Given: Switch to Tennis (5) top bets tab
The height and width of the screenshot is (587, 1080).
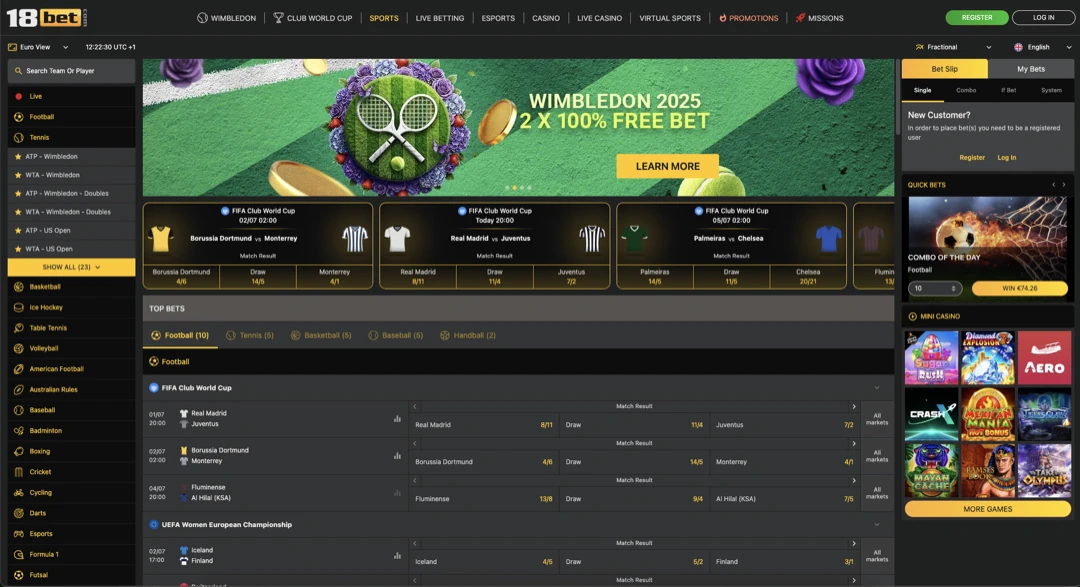Looking at the screenshot, I should (x=250, y=336).
